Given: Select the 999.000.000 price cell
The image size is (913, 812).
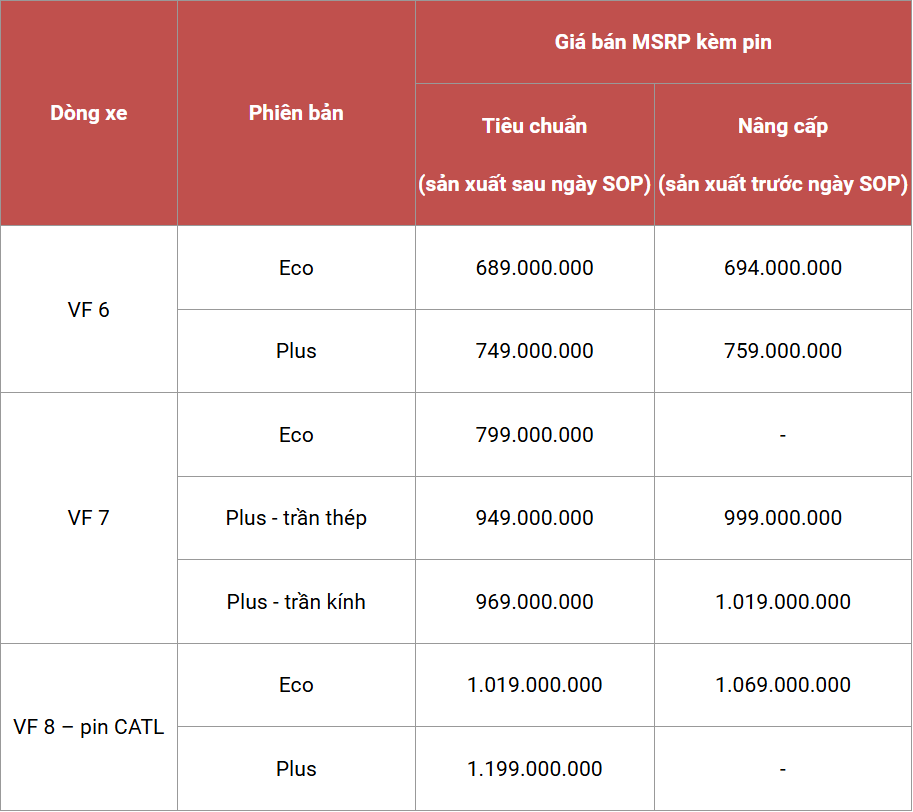Looking at the screenshot, I should [x=783, y=518].
